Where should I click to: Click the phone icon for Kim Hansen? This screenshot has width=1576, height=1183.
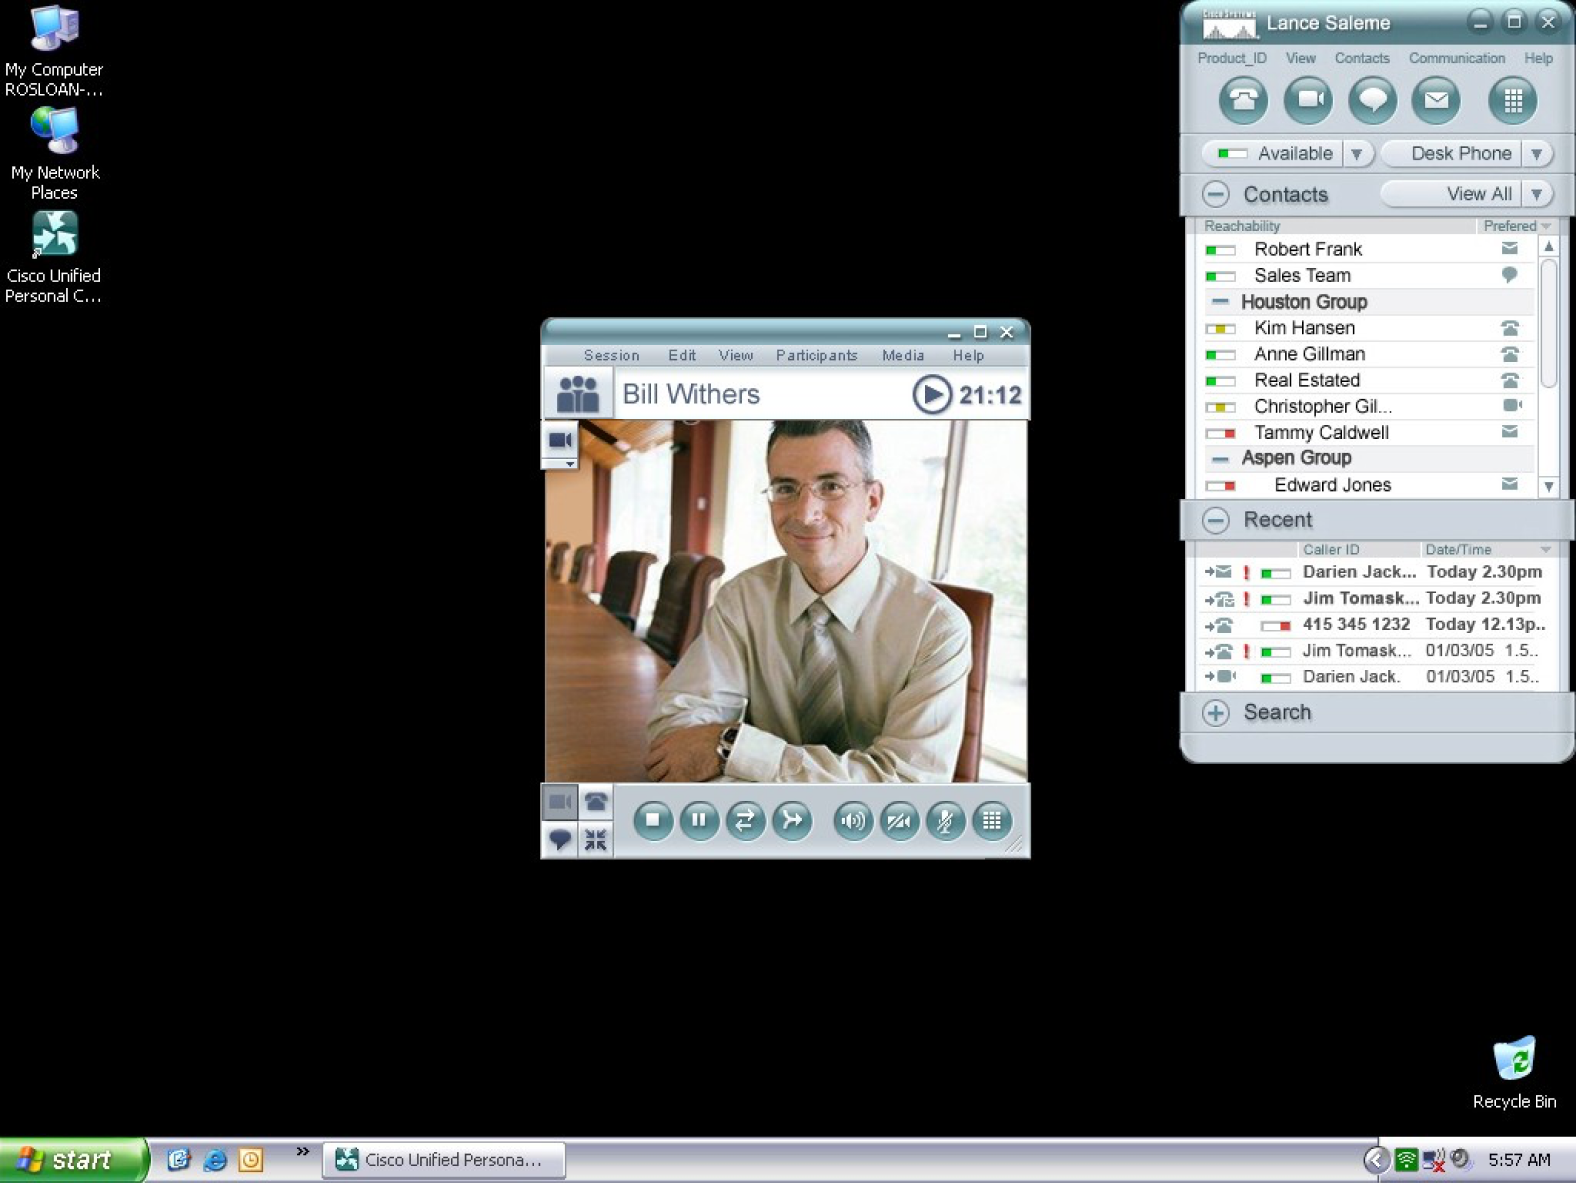tap(1510, 328)
